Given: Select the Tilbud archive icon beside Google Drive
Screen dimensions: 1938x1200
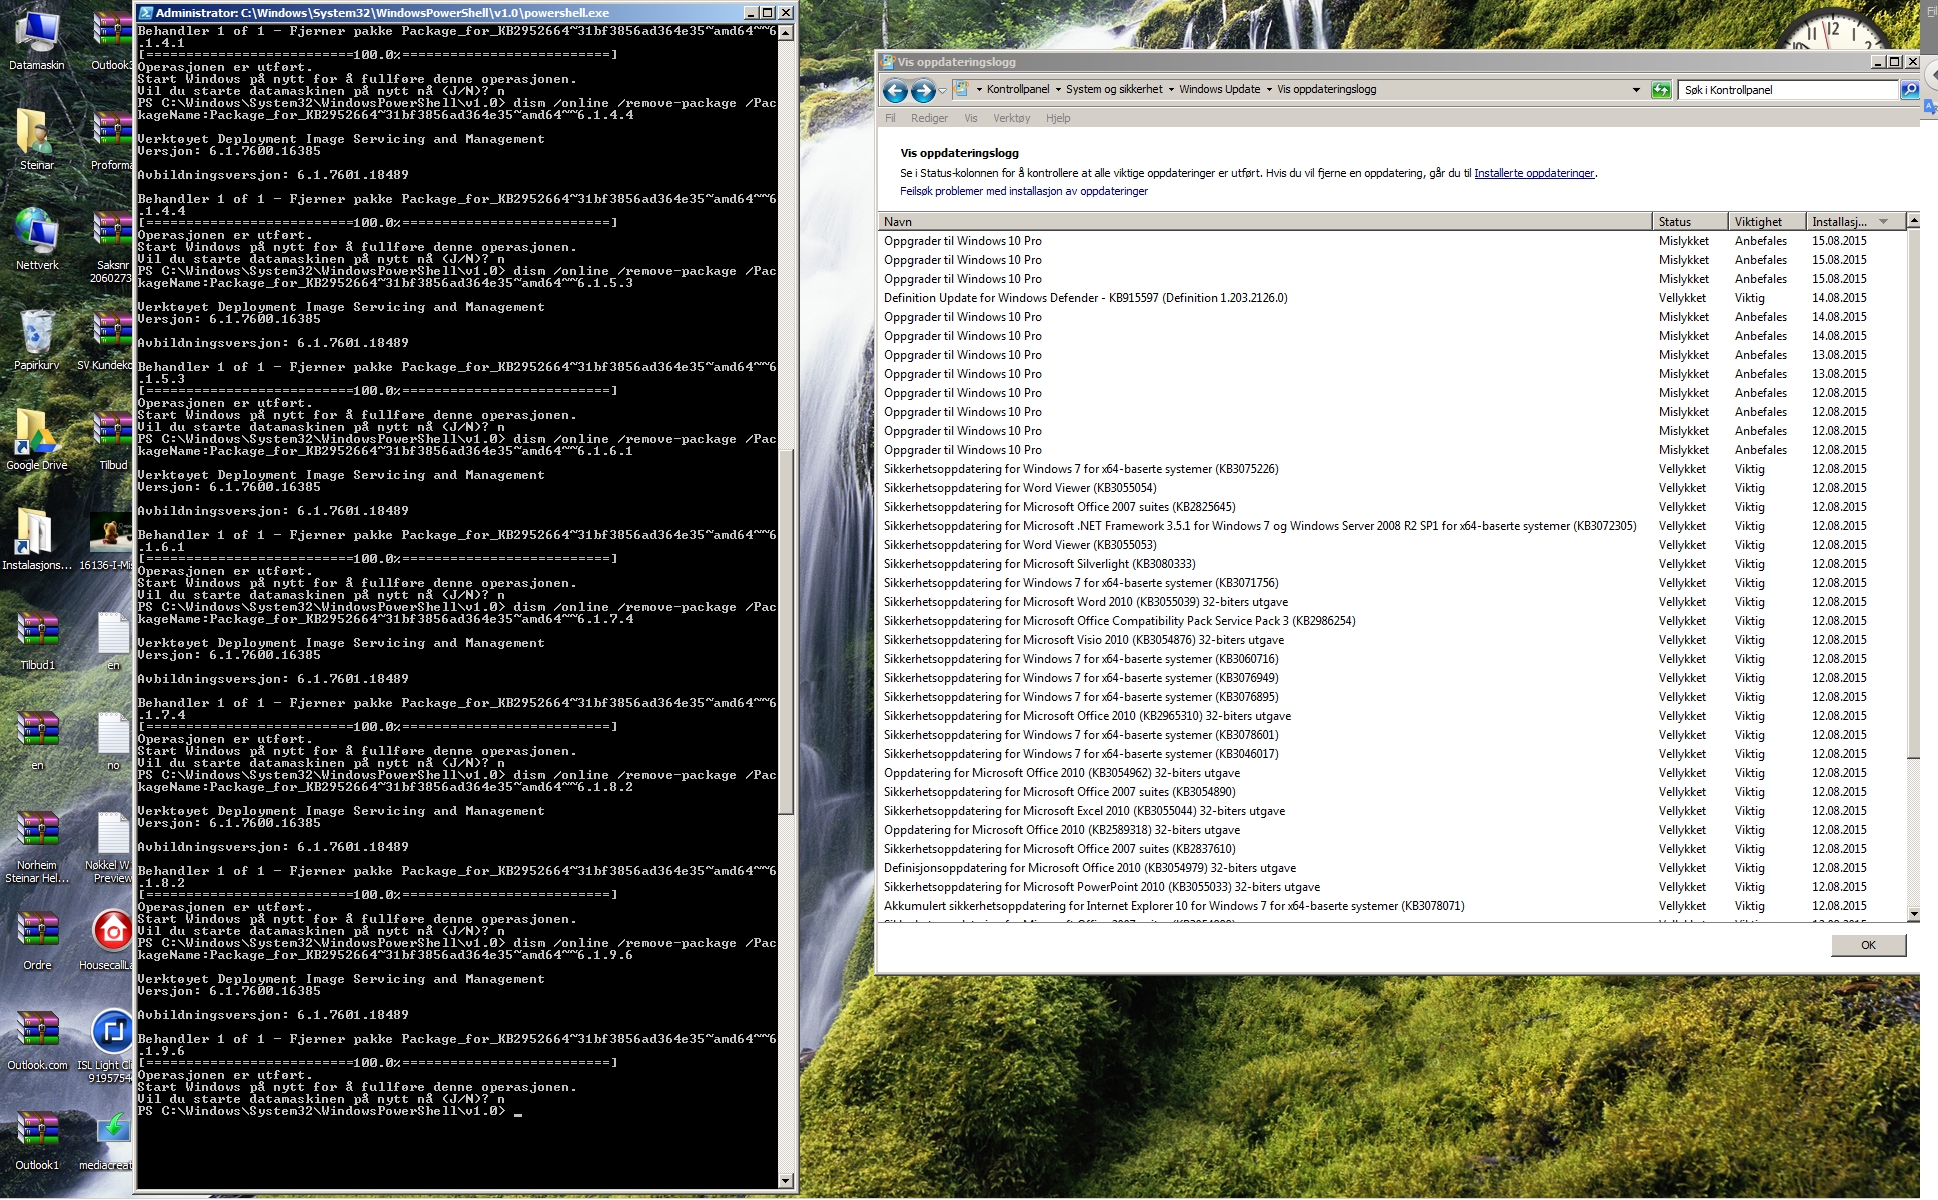Looking at the screenshot, I should pyautogui.click(x=113, y=440).
